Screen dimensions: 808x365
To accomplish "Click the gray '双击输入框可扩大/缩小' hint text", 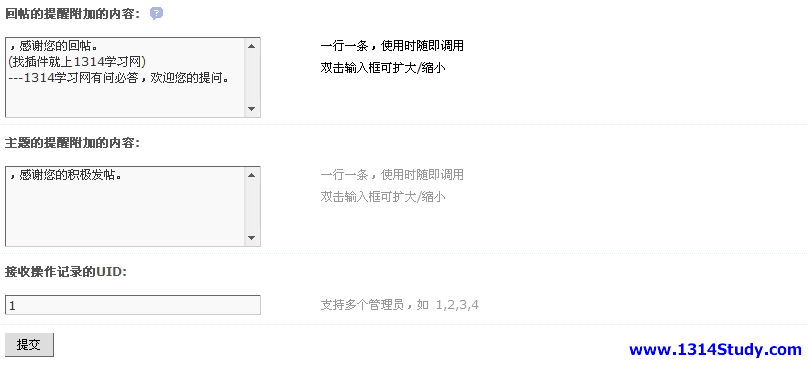I will [x=383, y=197].
